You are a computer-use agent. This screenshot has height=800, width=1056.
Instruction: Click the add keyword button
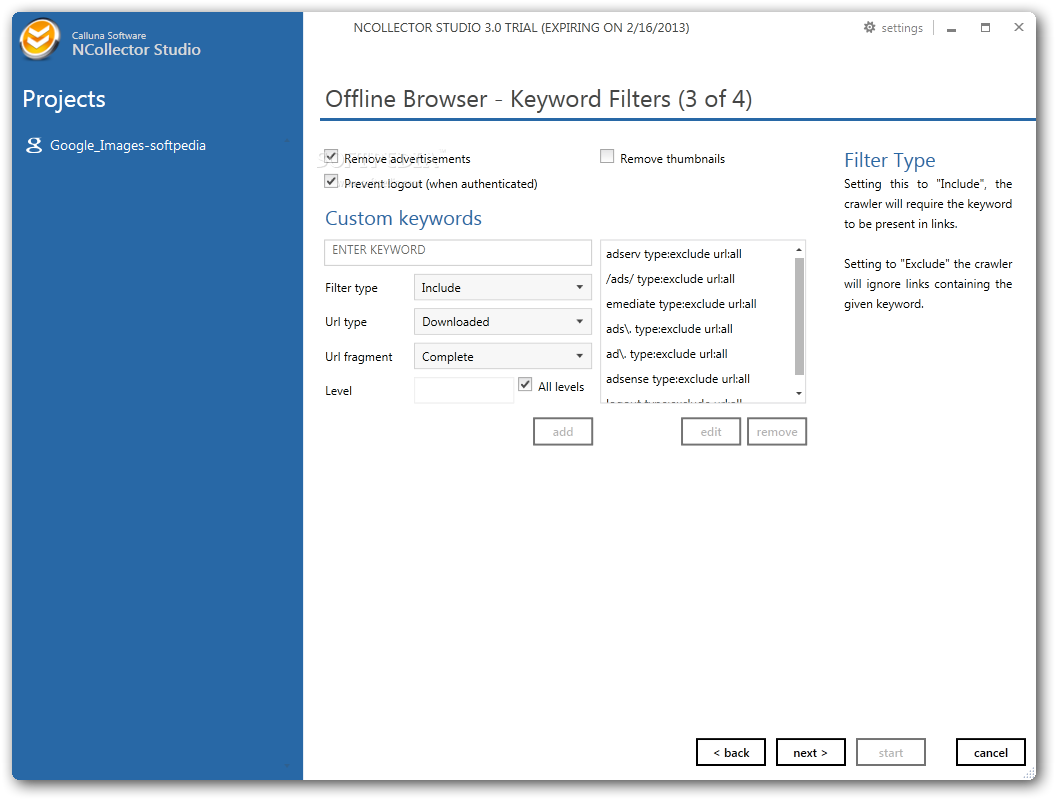(563, 432)
